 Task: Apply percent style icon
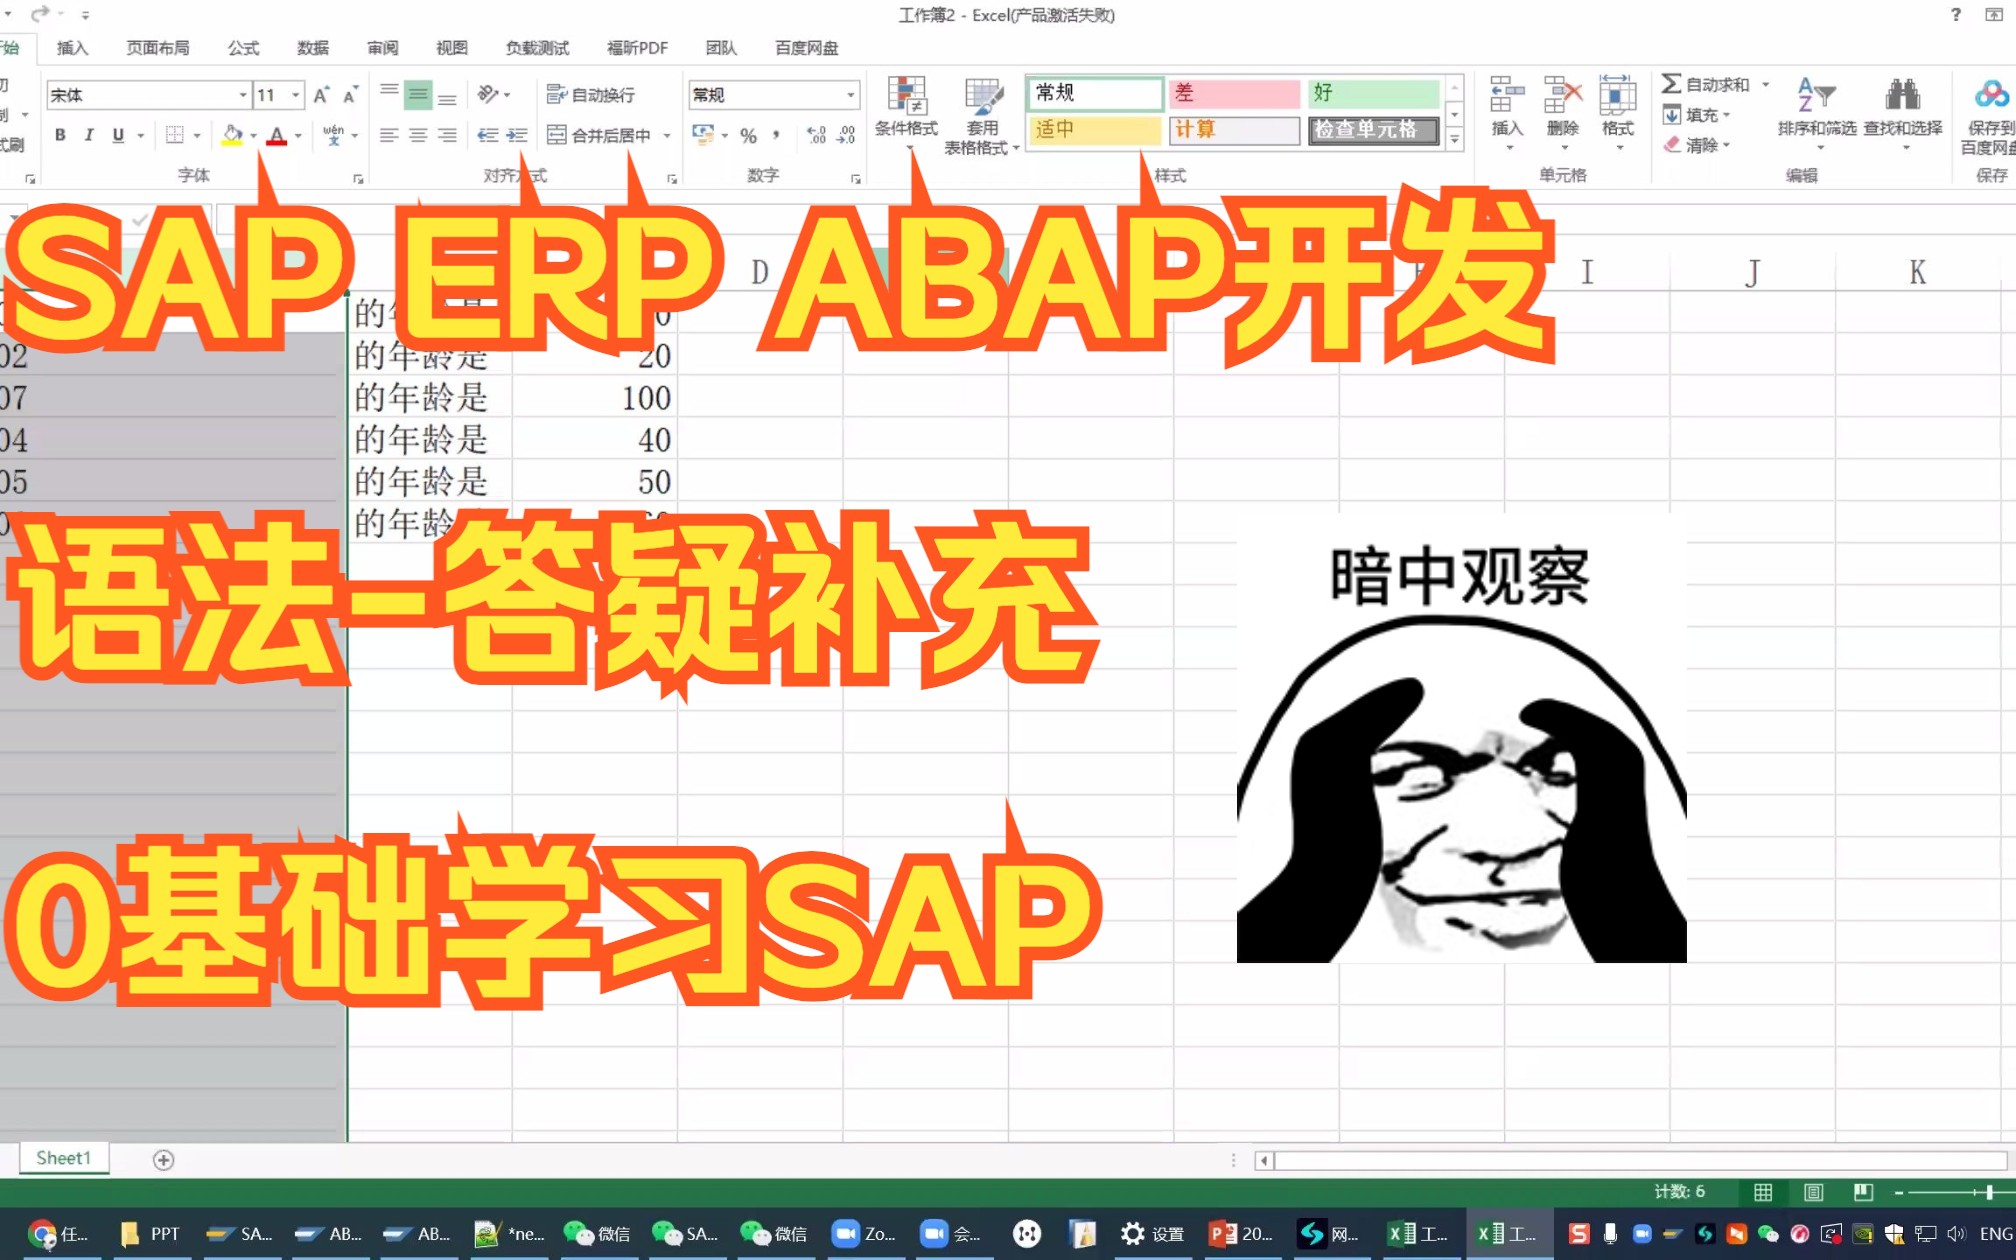748,135
